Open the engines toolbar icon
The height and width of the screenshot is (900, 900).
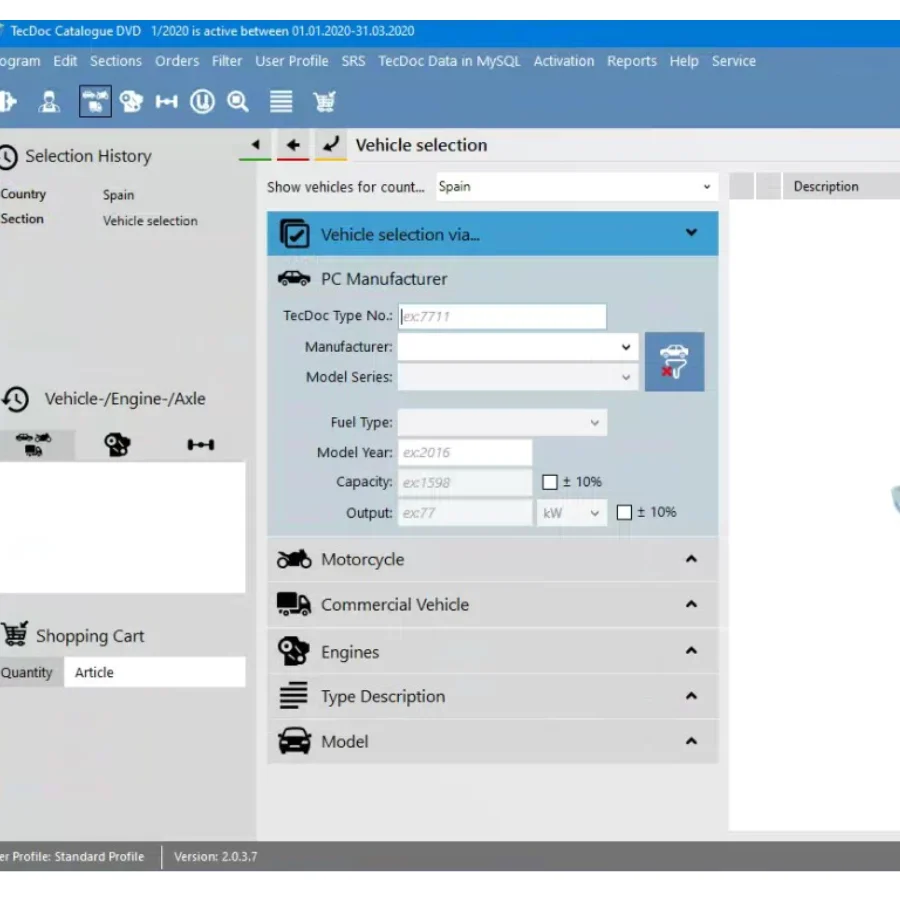click(x=131, y=102)
